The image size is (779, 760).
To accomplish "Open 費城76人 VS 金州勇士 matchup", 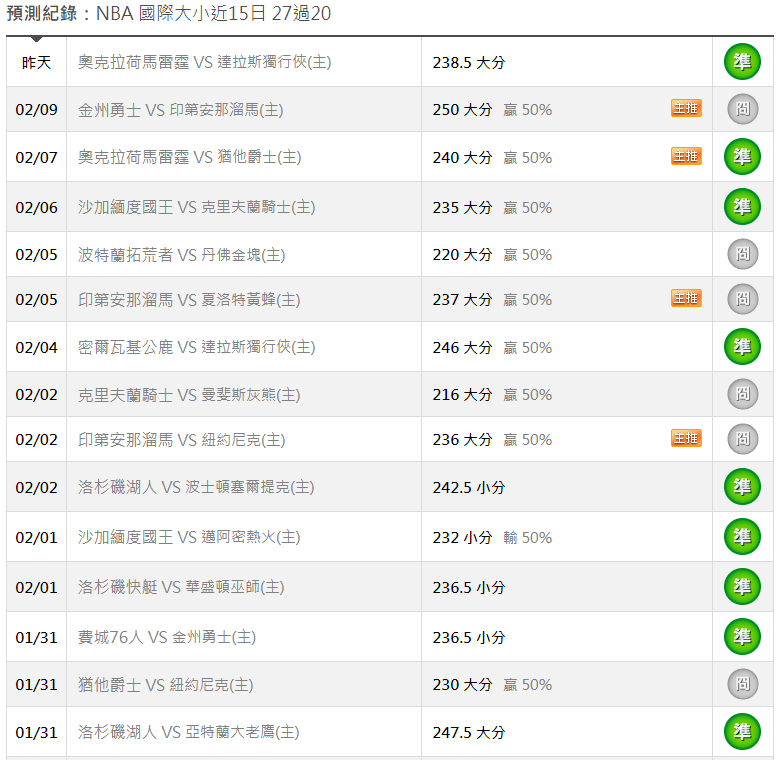I will [x=166, y=637].
